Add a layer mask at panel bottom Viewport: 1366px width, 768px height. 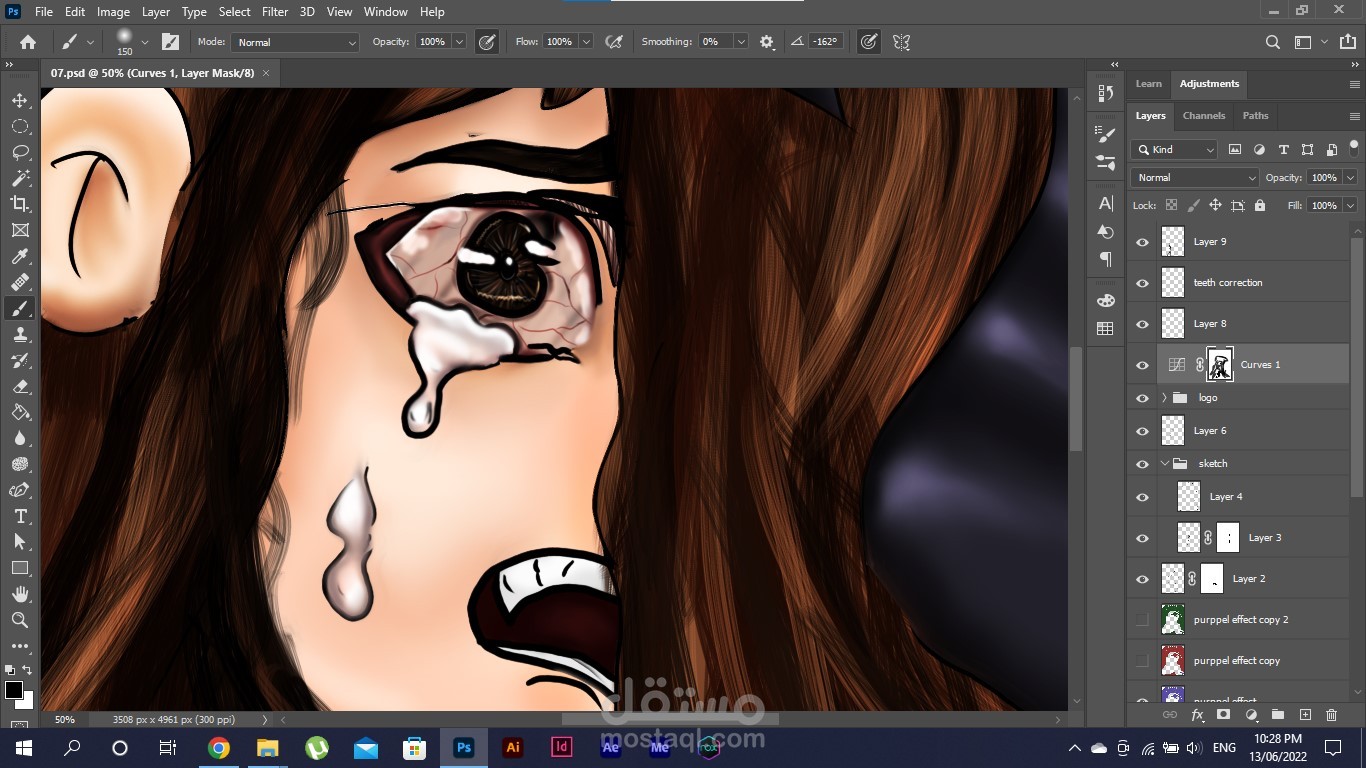click(1223, 715)
